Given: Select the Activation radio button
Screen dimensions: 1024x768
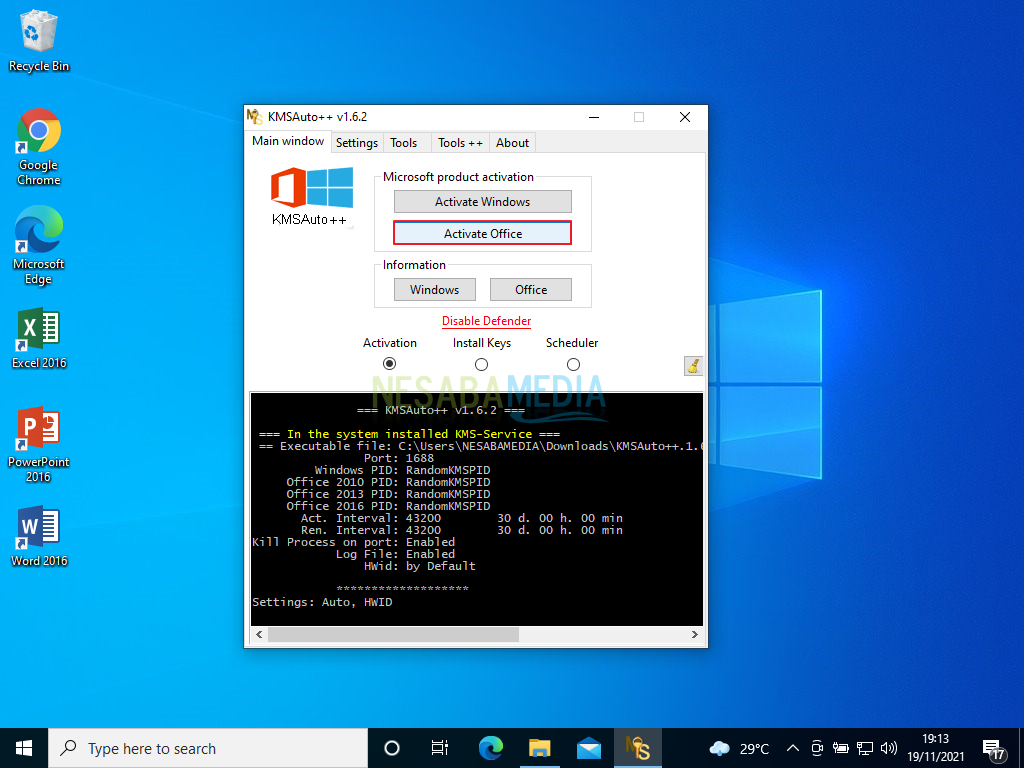Looking at the screenshot, I should point(389,364).
